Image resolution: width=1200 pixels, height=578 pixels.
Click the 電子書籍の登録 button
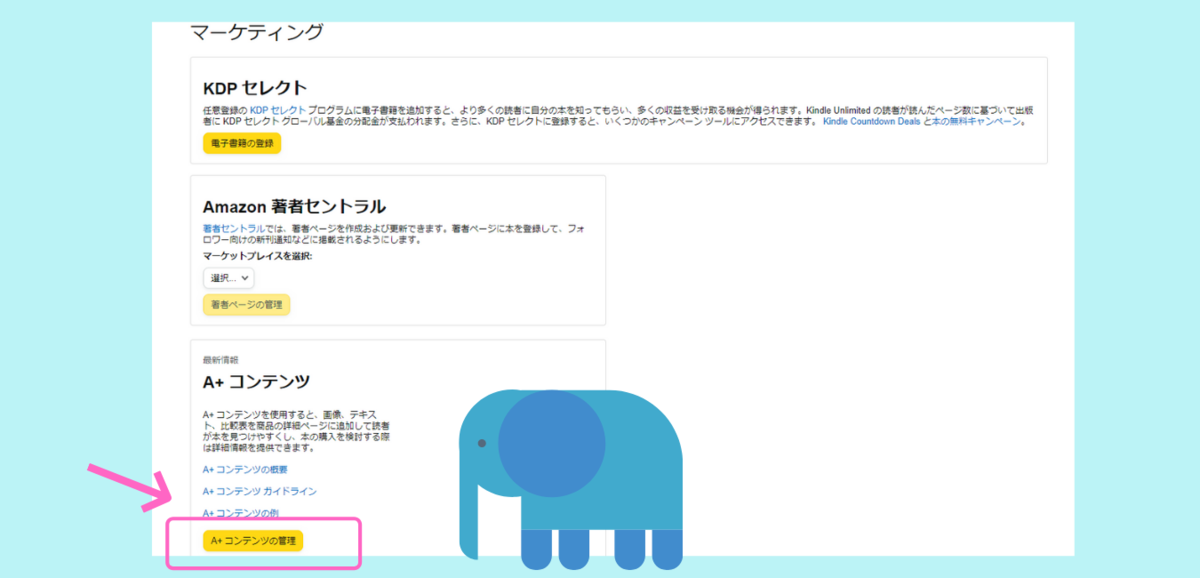(242, 143)
